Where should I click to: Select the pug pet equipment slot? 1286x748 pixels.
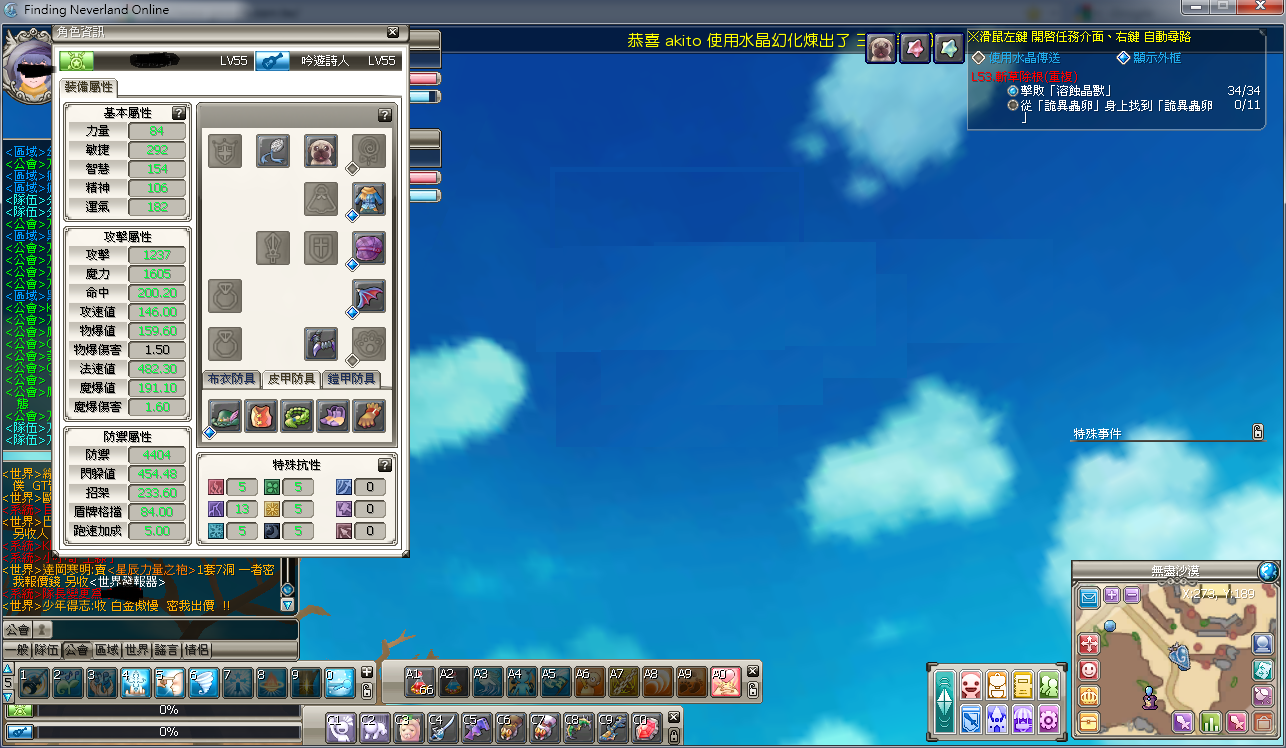(x=321, y=151)
